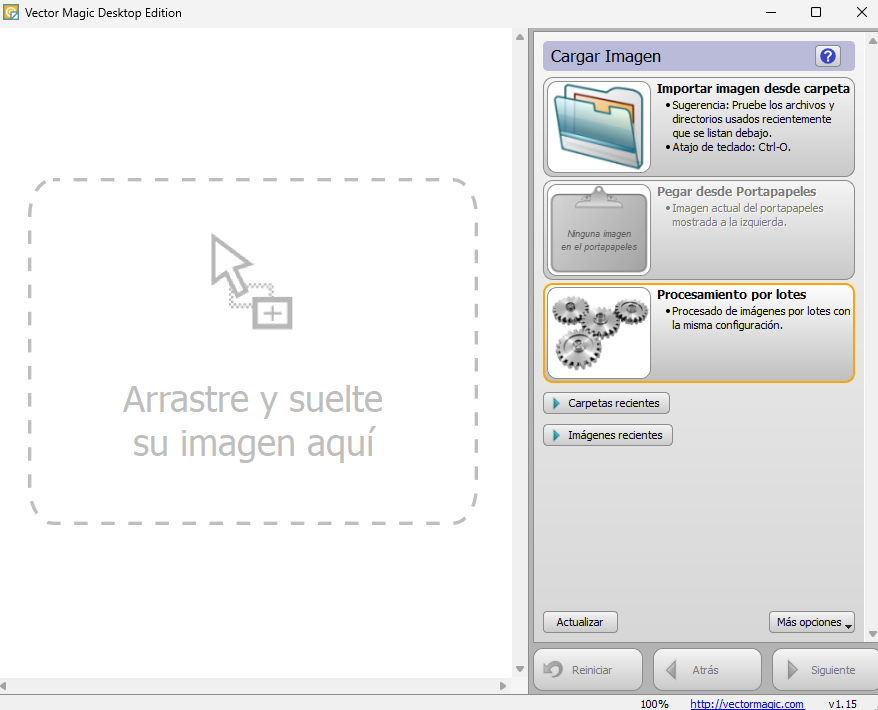Open the Más opciones dropdown
The width and height of the screenshot is (878, 710).
(x=811, y=622)
